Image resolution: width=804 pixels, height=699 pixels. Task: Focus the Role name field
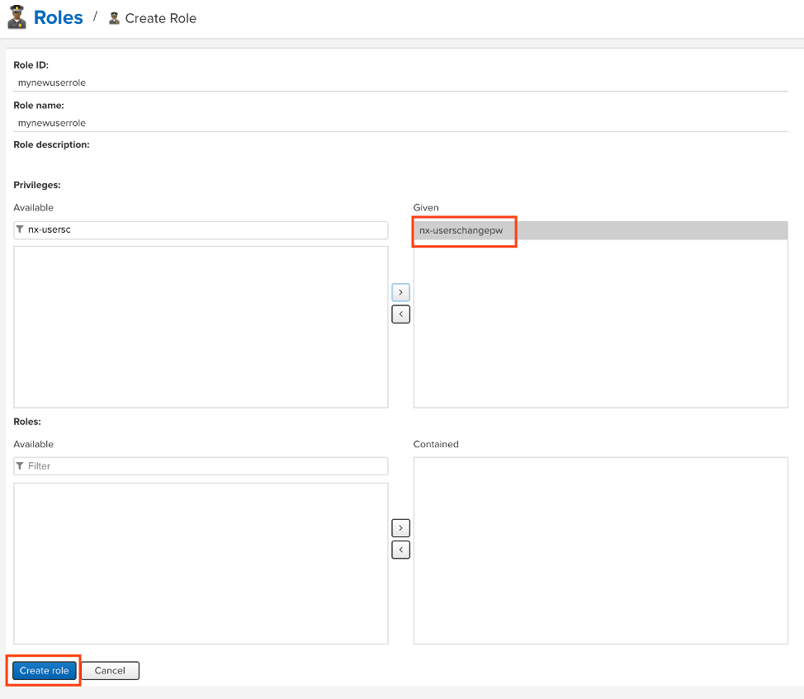(200, 123)
